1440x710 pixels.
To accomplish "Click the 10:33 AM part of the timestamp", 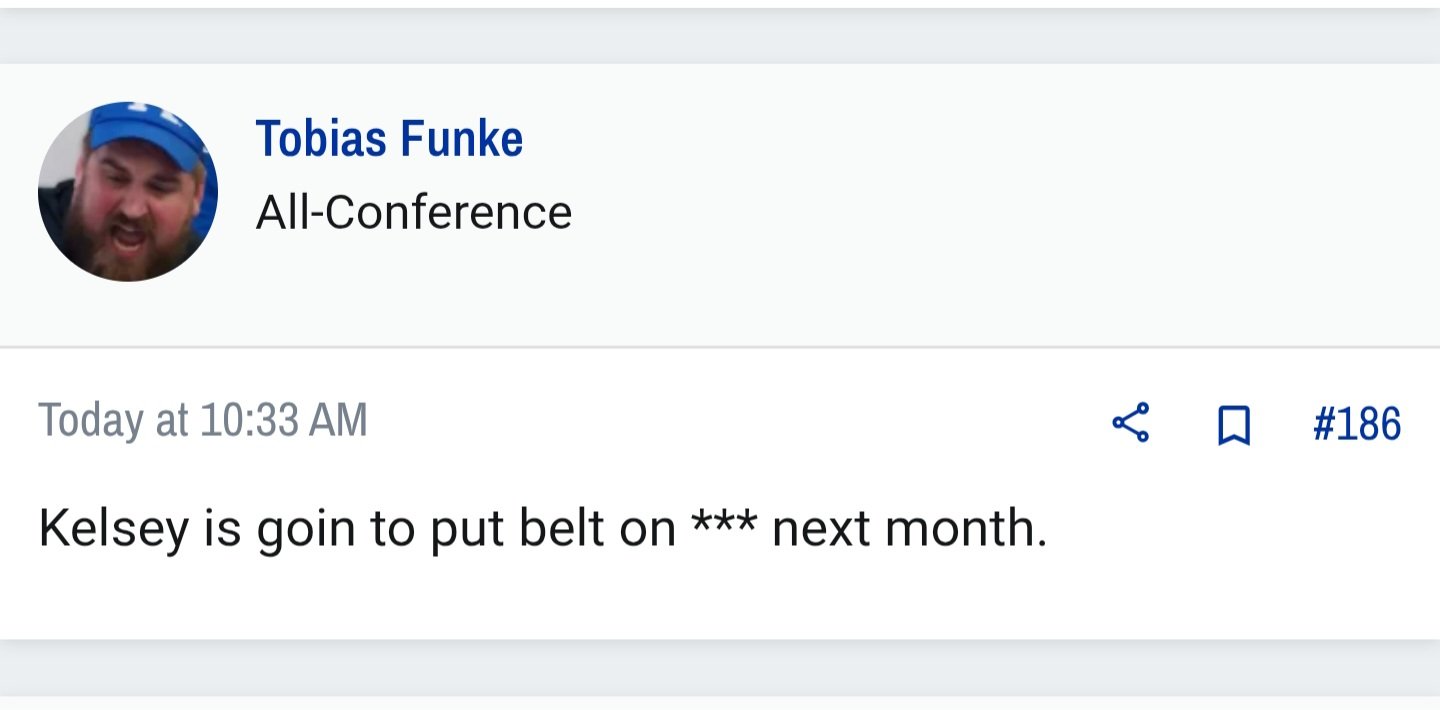I will [x=284, y=420].
